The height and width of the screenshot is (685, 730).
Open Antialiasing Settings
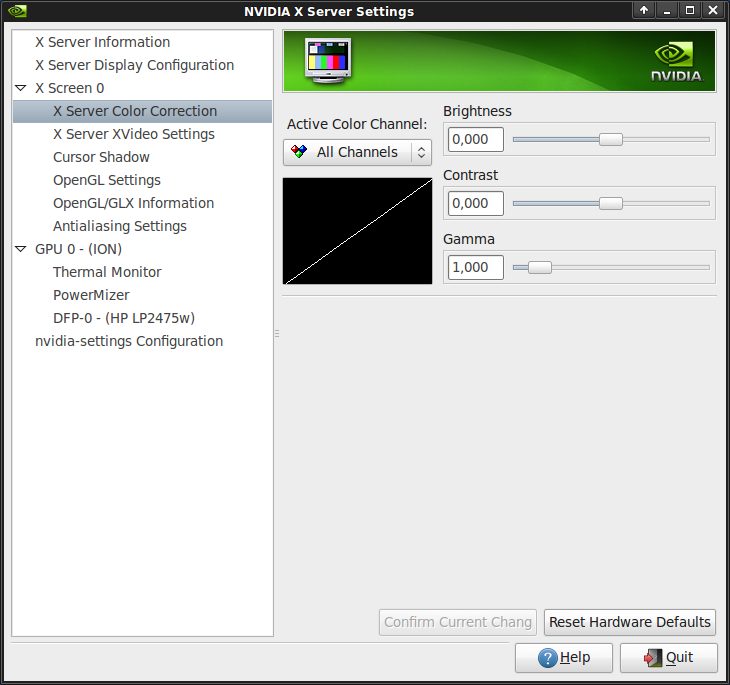(x=120, y=226)
